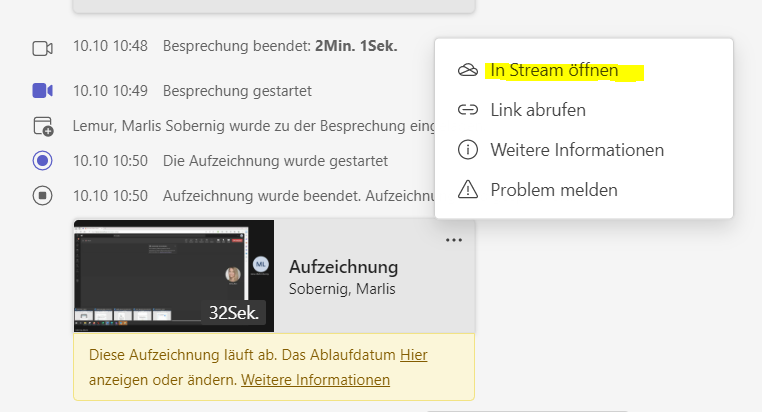762x412 pixels.
Task: Open 'Weitere Informationen' link in yellow banner
Action: [315, 380]
